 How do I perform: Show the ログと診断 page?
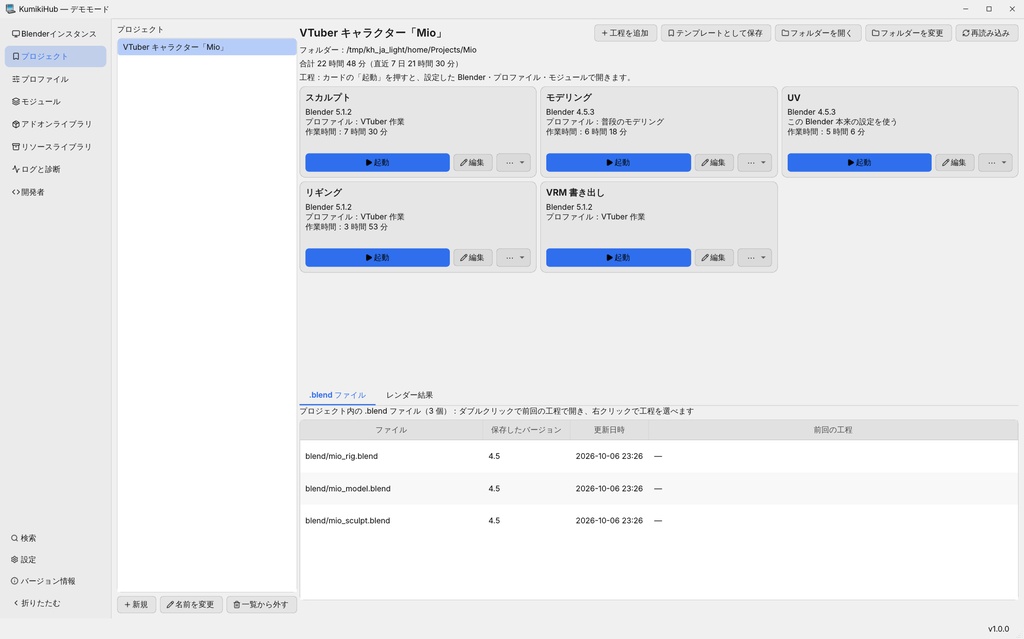pos(55,169)
